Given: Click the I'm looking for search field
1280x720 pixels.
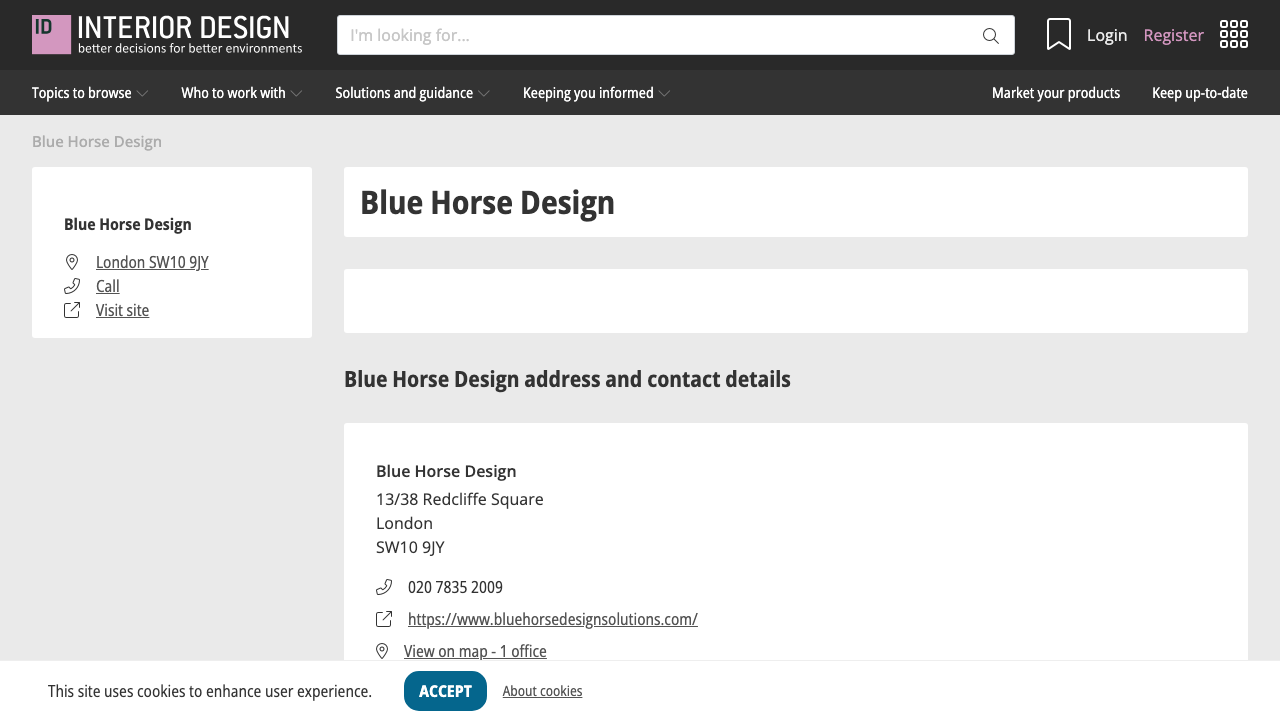Looking at the screenshot, I should tap(600, 35).
